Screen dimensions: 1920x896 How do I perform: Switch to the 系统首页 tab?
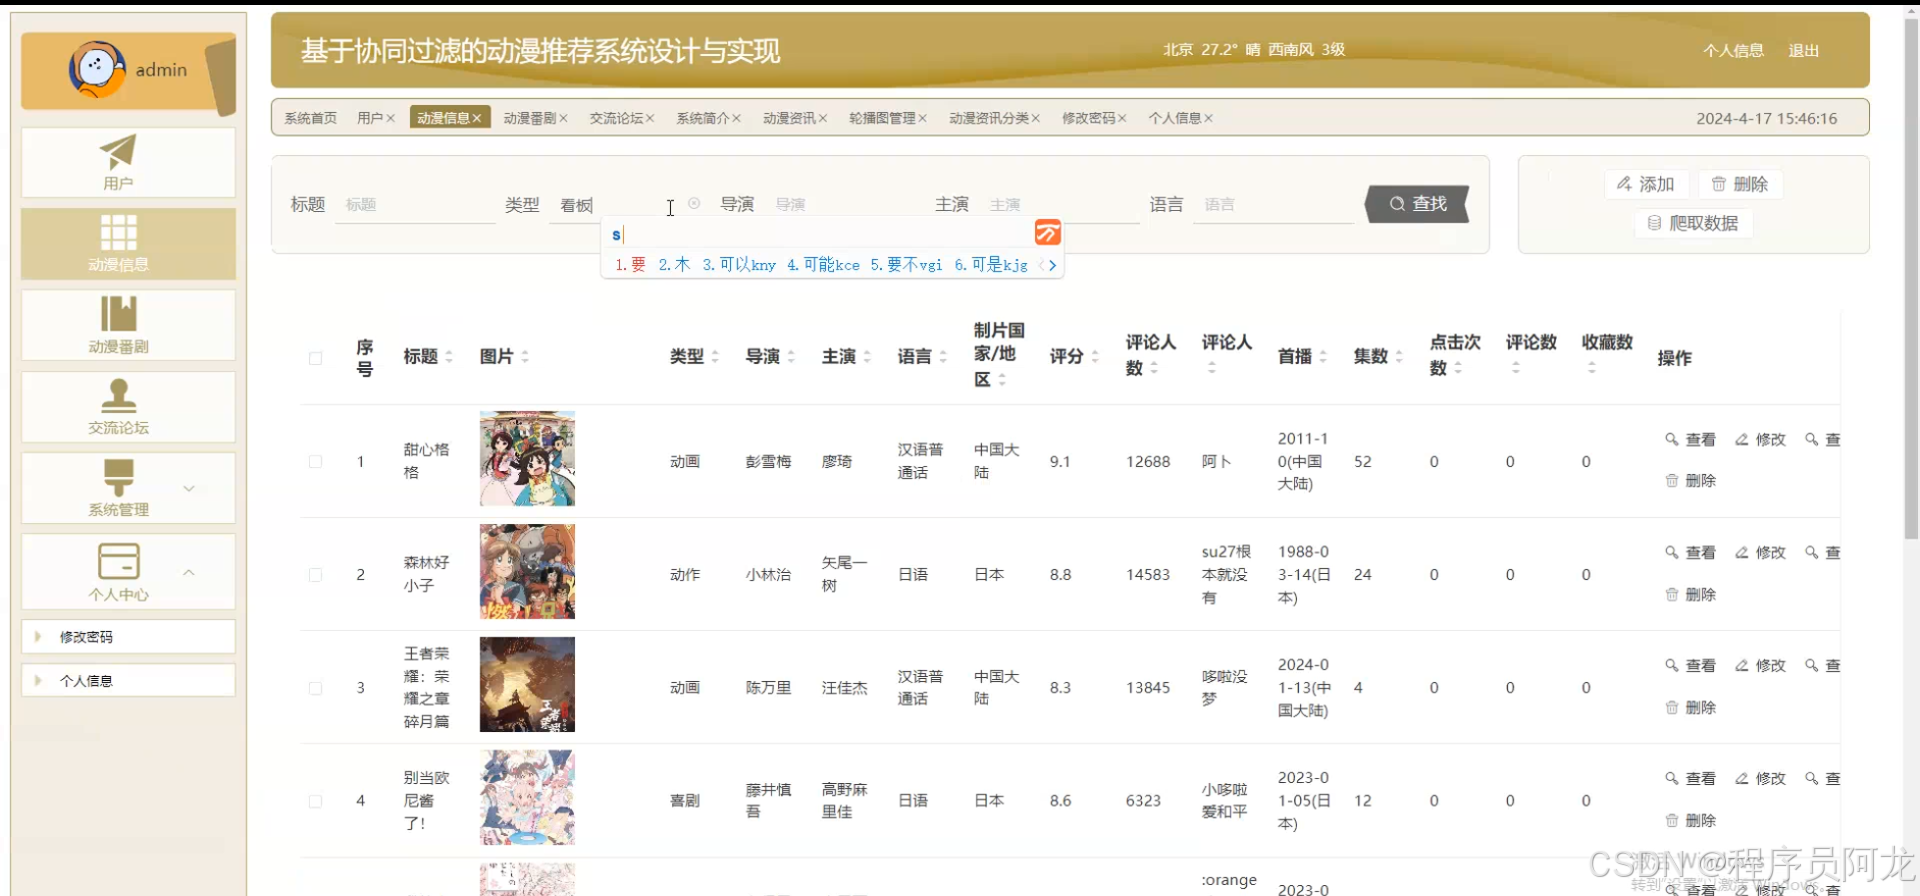coord(311,118)
